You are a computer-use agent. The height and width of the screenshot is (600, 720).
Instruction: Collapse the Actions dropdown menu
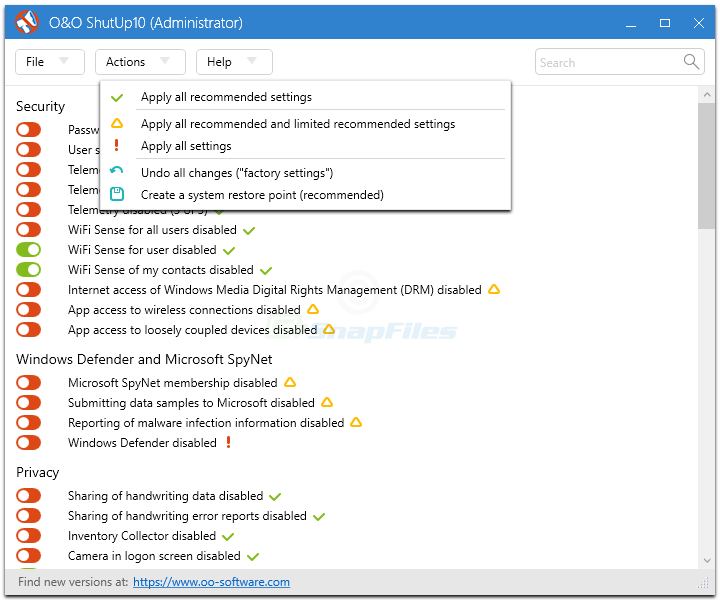[140, 62]
